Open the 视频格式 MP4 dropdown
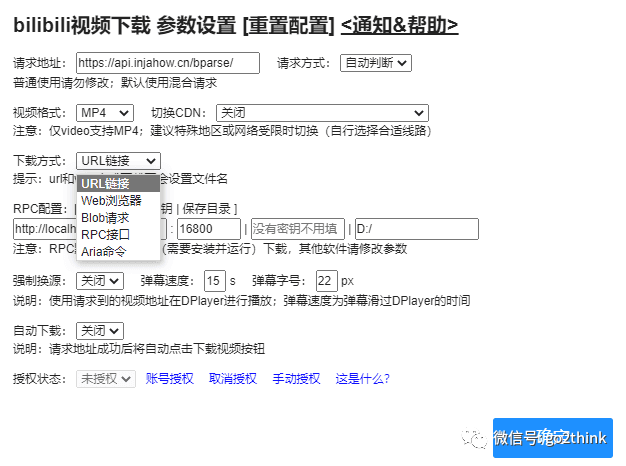The height and width of the screenshot is (466, 626). coord(105,113)
